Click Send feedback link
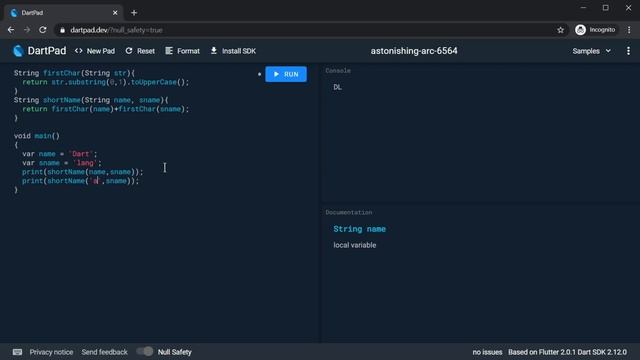 coord(104,352)
